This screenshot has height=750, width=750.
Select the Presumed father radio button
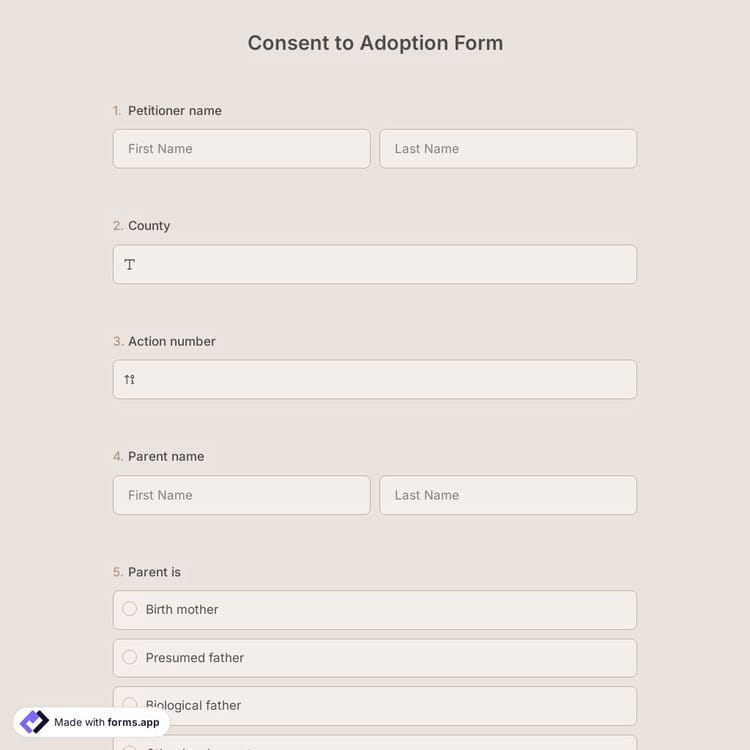pyautogui.click(x=130, y=657)
